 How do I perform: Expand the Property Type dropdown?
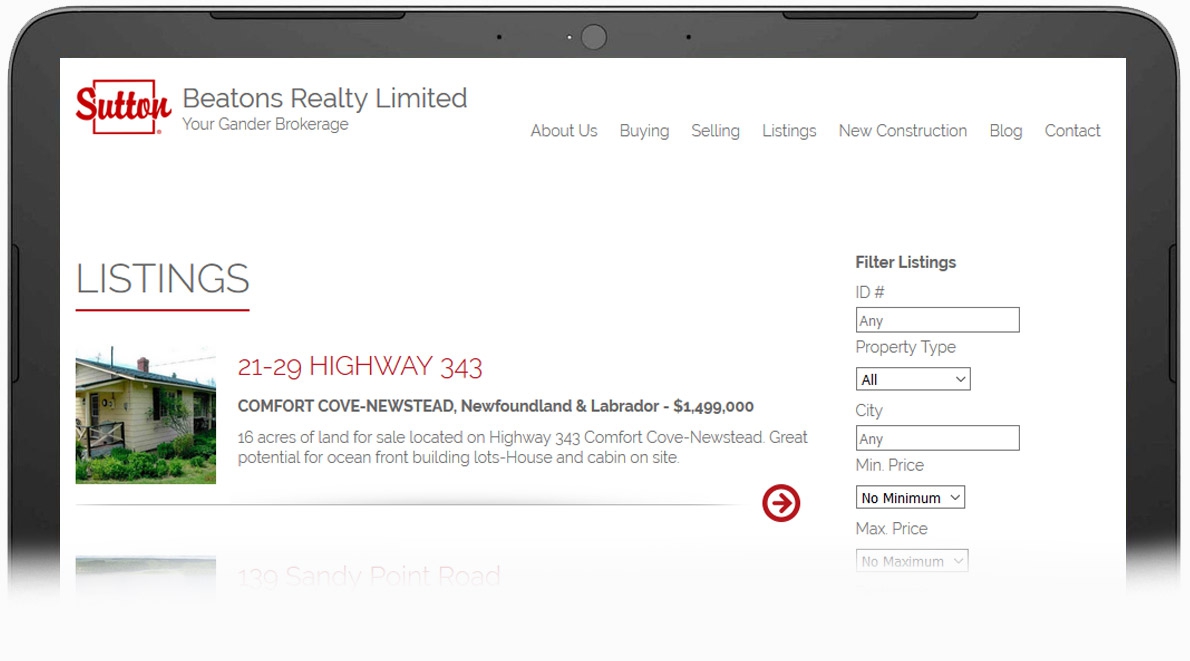coord(913,379)
